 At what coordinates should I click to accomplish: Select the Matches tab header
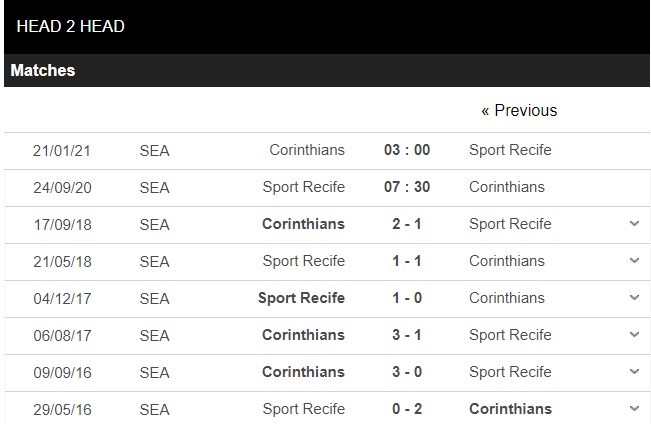point(43,71)
